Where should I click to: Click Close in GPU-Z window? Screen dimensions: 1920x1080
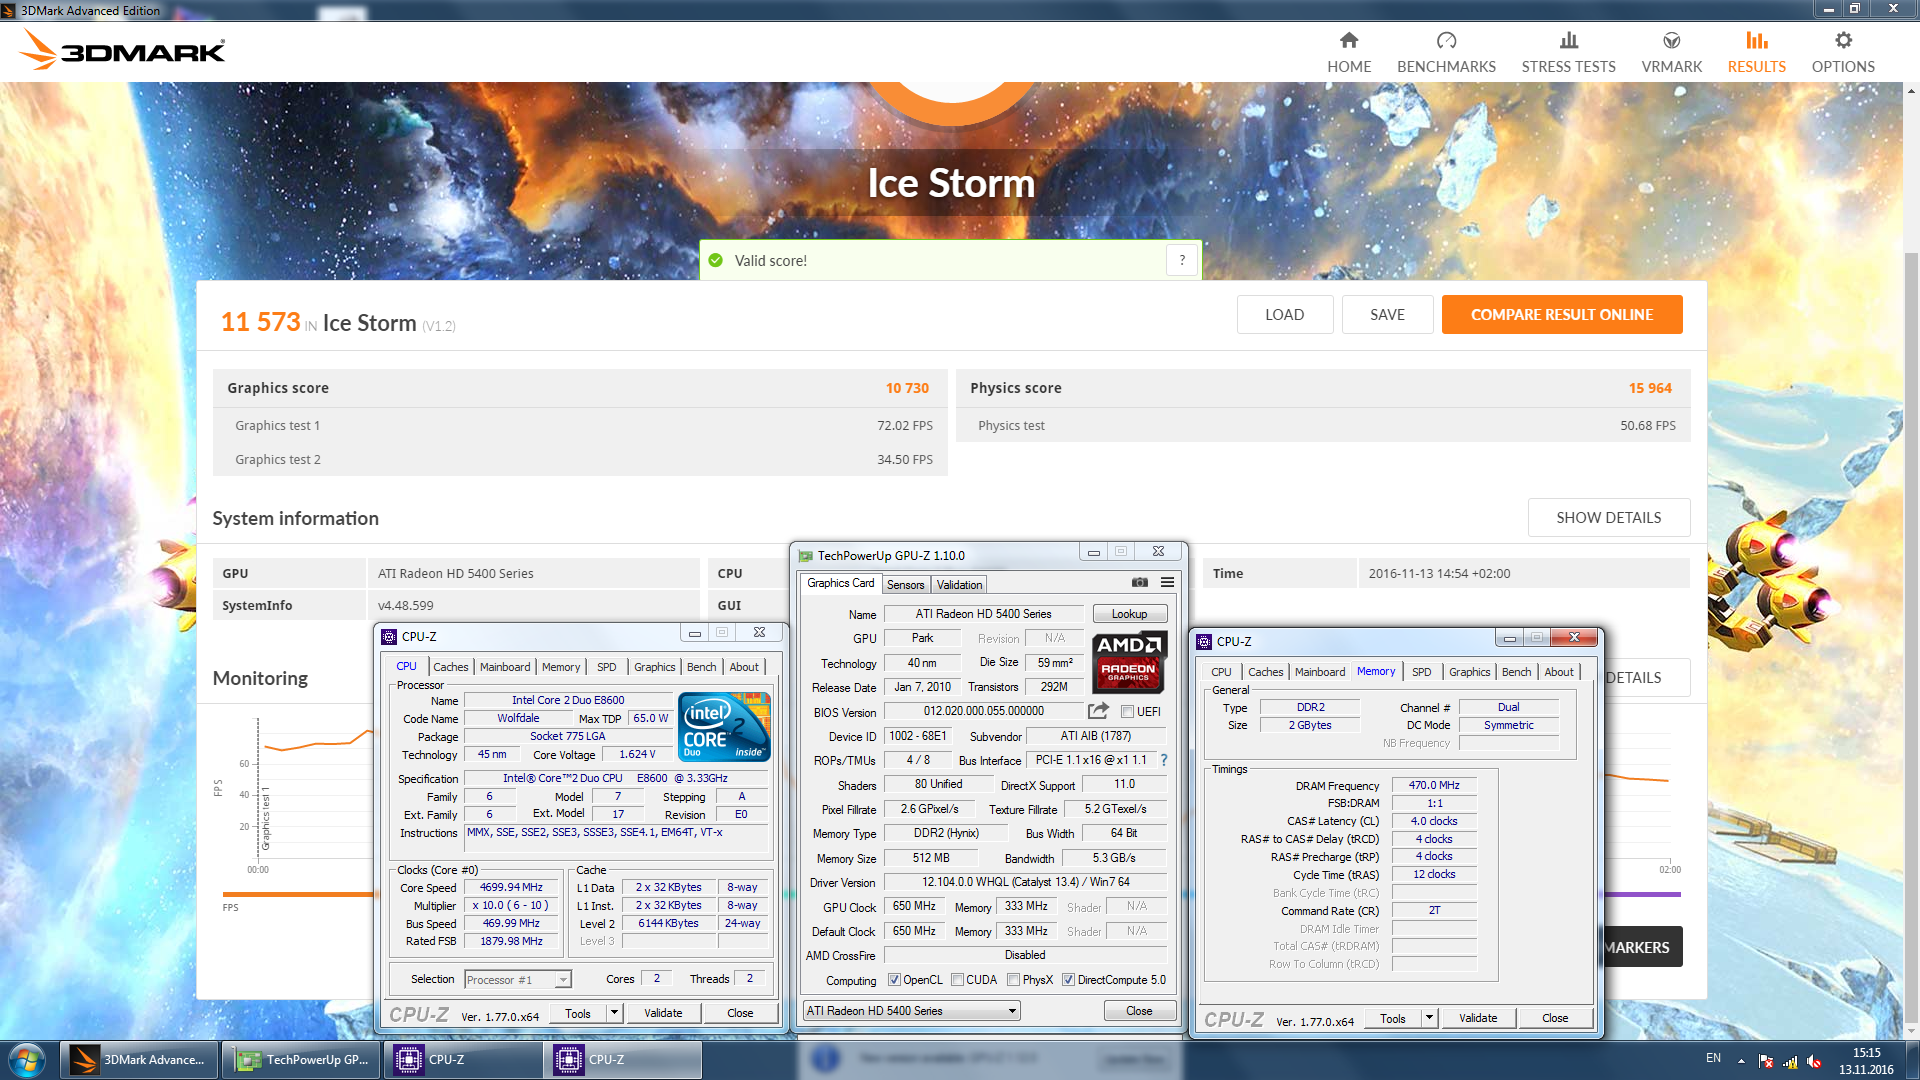coord(1139,1011)
